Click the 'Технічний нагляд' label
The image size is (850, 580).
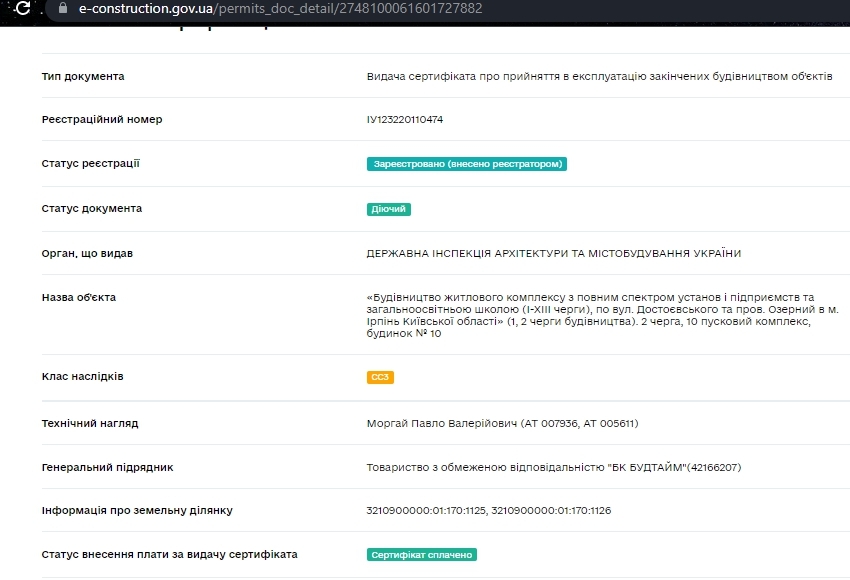(x=90, y=423)
